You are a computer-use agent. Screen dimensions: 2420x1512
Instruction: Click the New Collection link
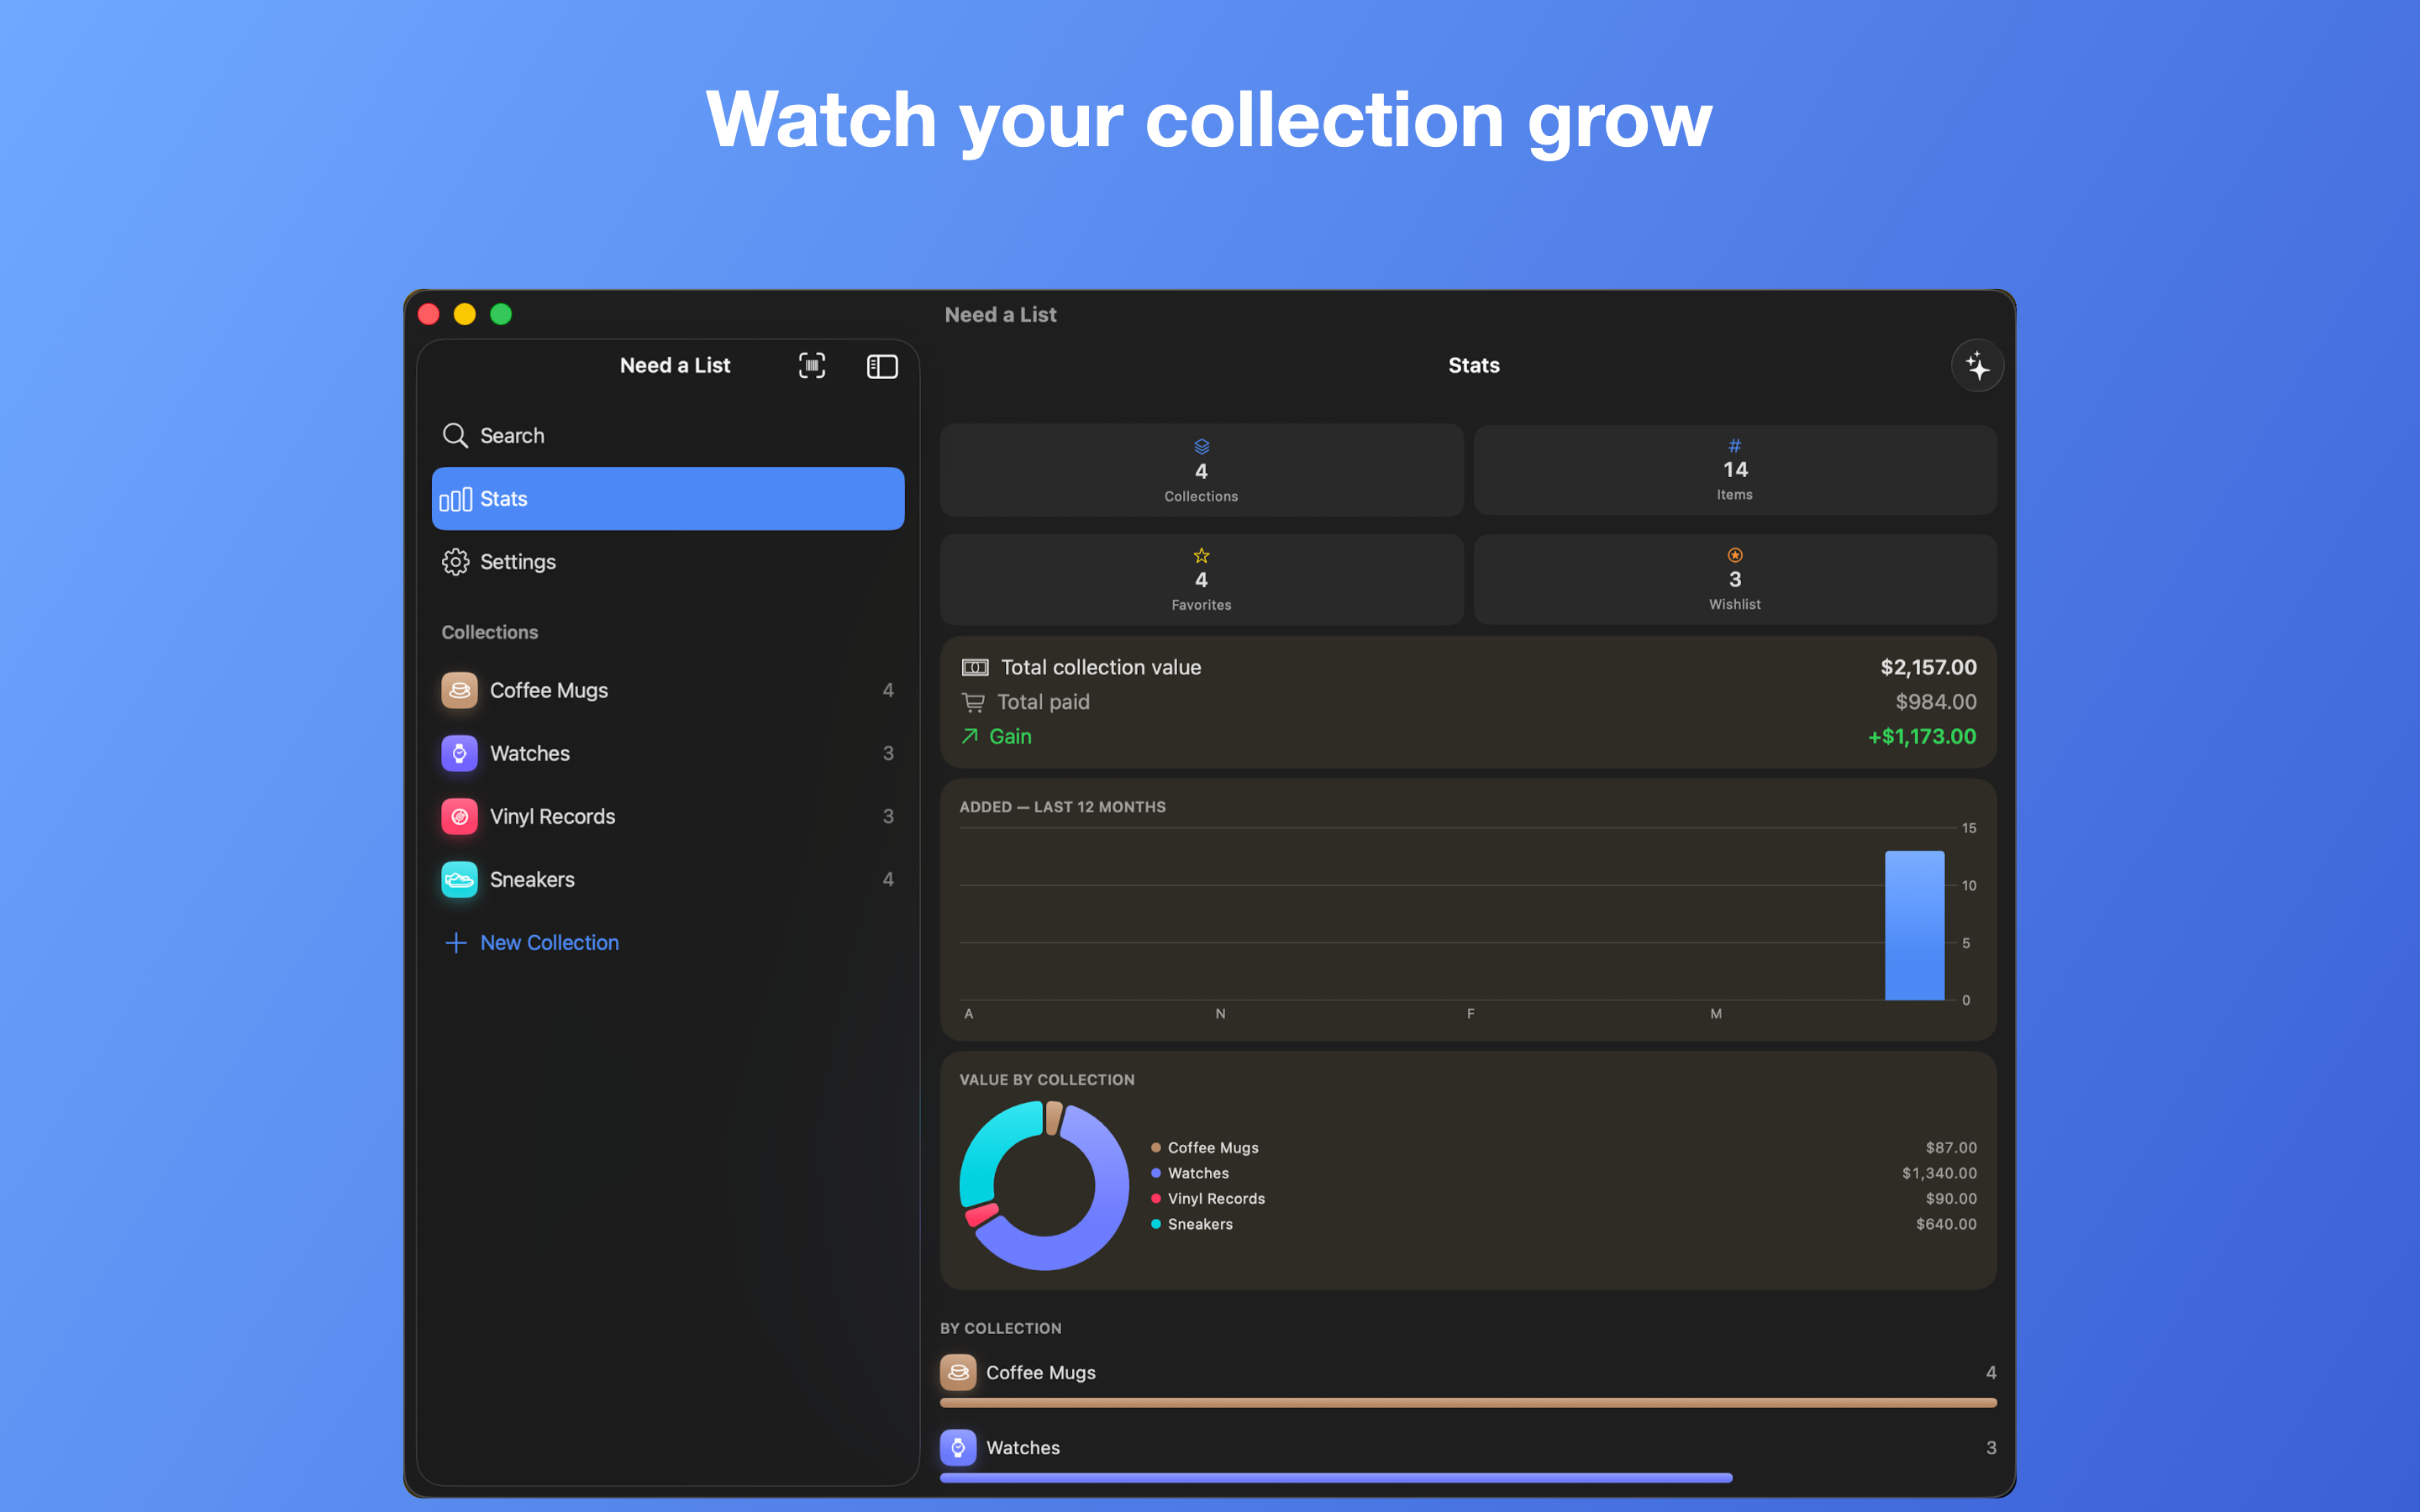click(549, 942)
